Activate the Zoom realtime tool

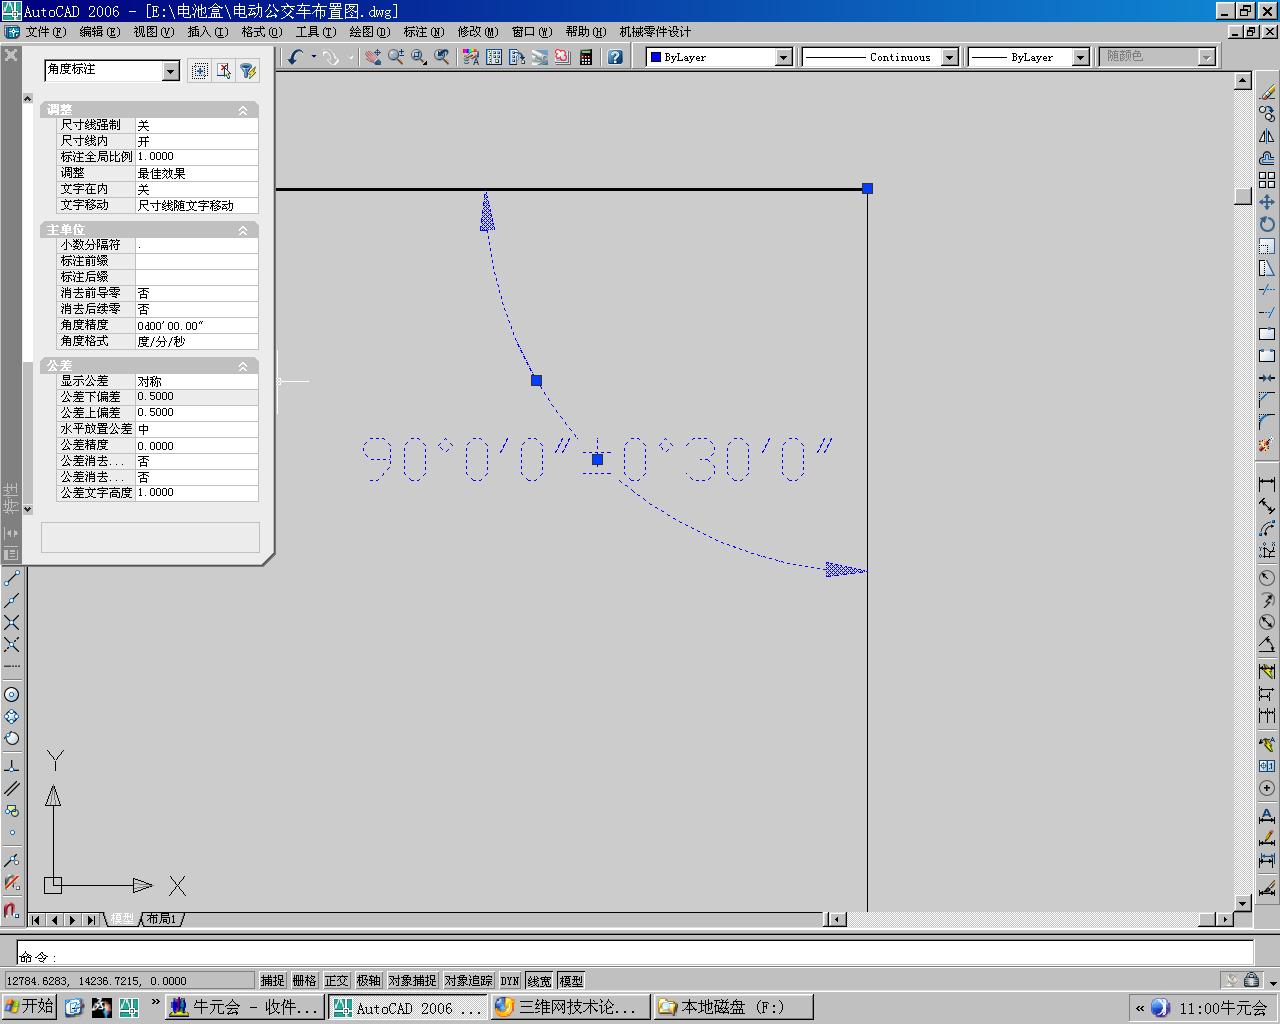coord(396,57)
